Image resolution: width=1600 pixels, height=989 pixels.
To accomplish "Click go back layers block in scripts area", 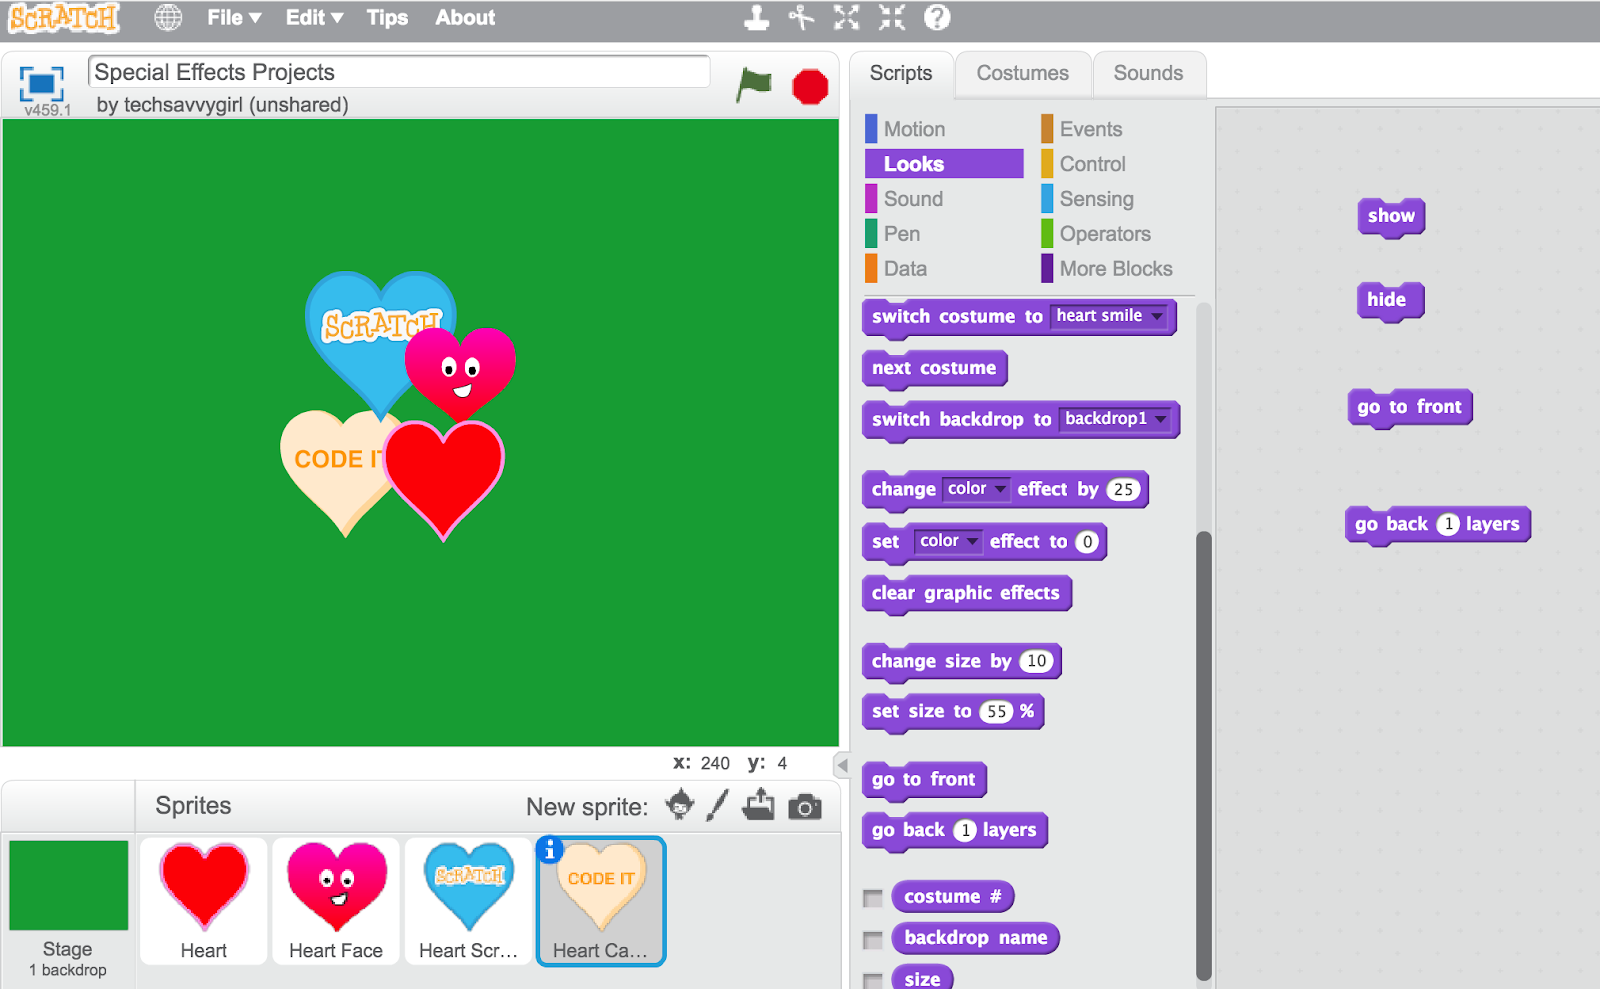I will pyautogui.click(x=1437, y=524).
